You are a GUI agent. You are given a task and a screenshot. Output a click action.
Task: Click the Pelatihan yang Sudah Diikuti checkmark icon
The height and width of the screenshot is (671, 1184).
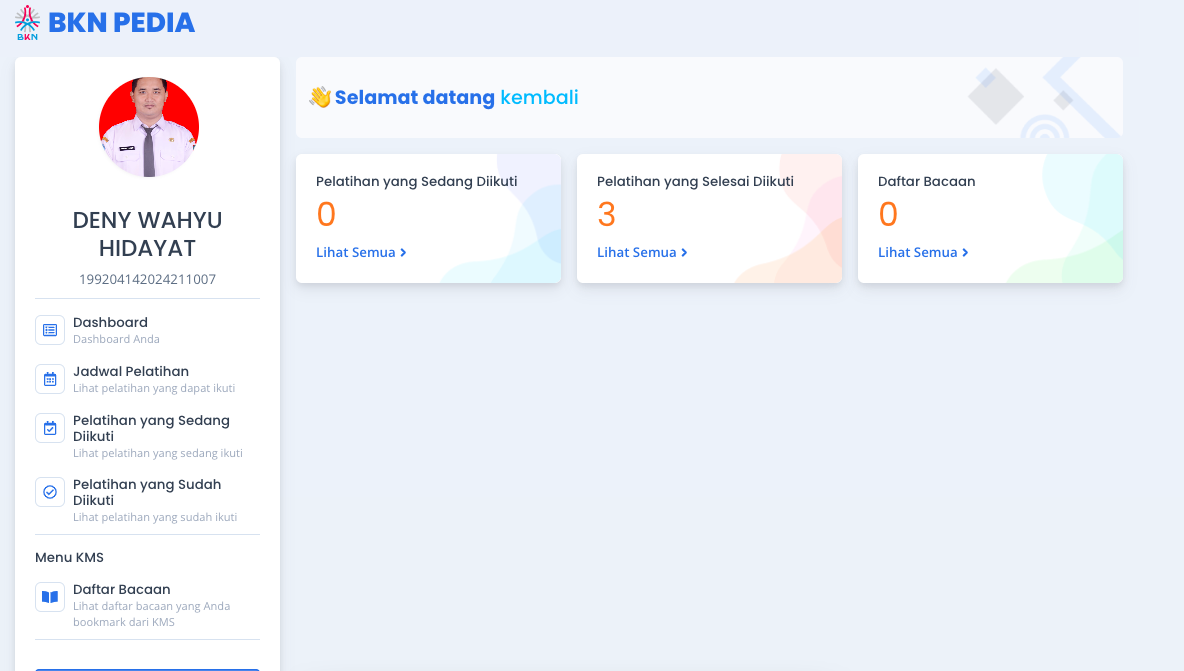50,492
